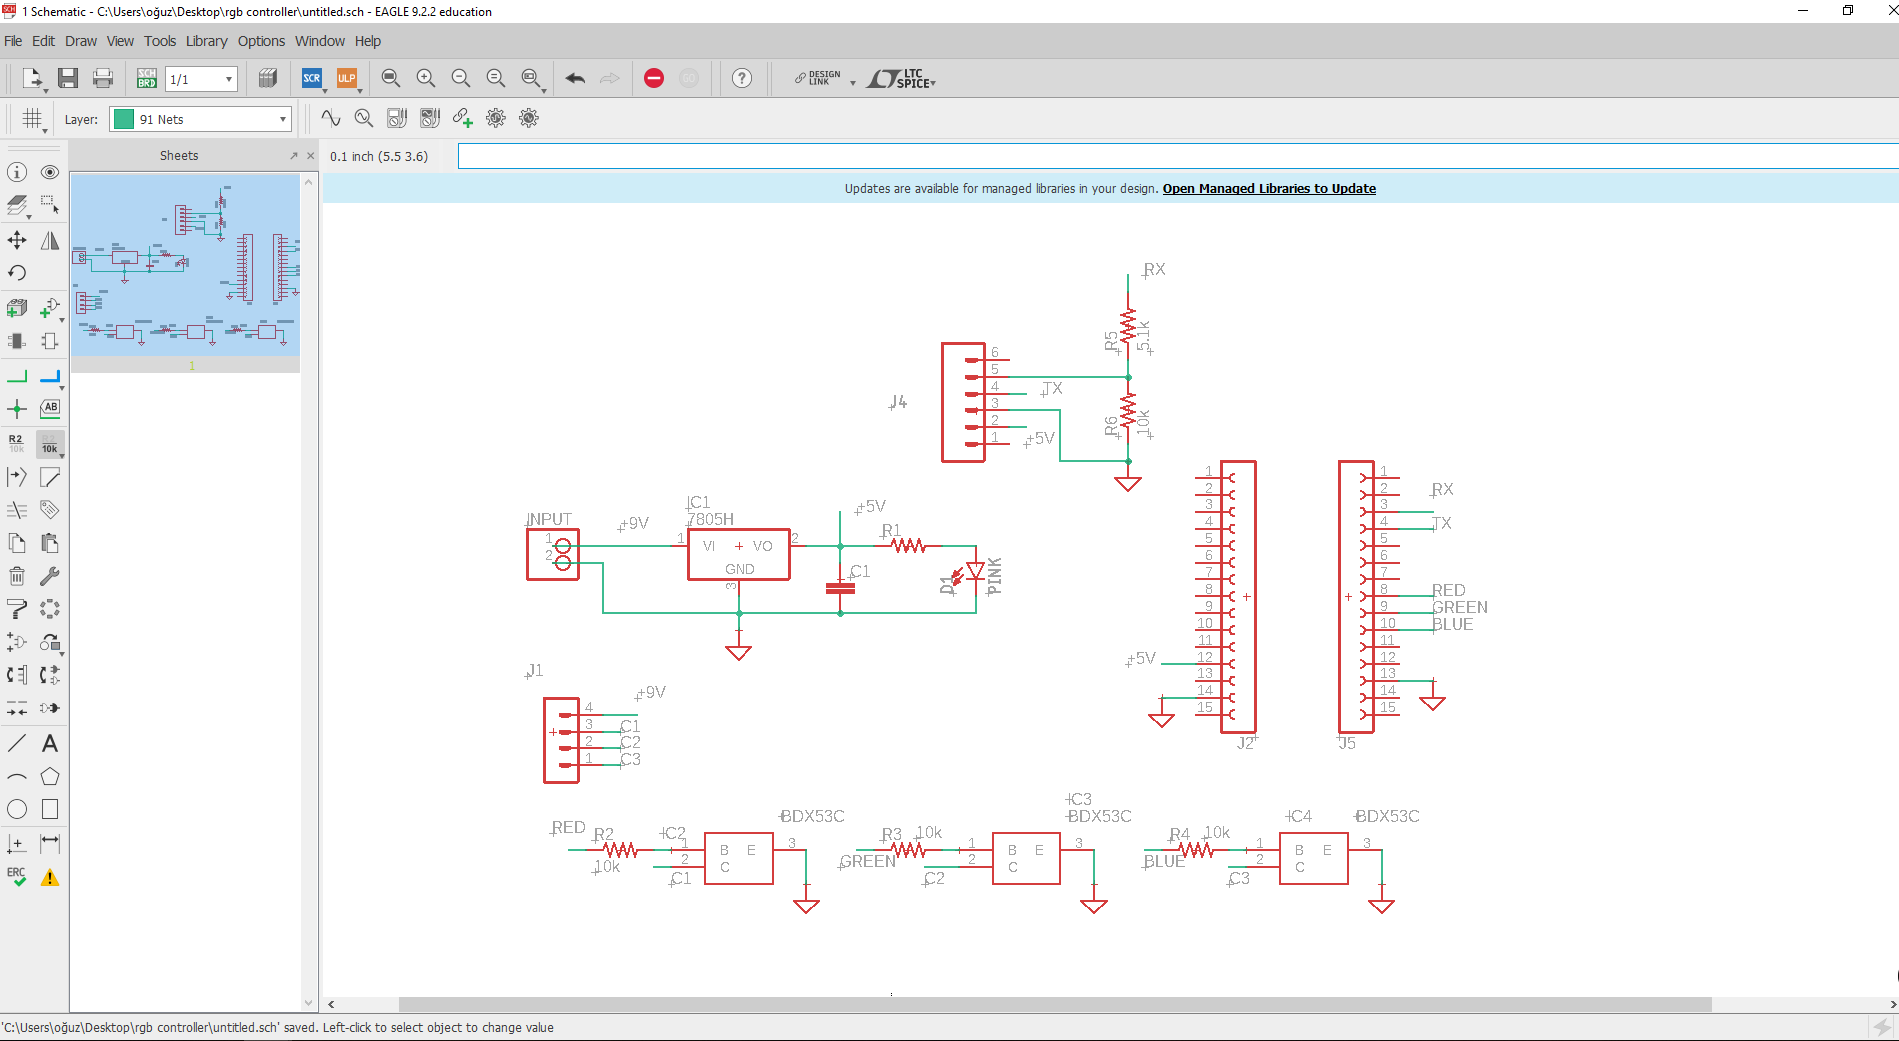Select the Text tool
The image size is (1899, 1041).
pyautogui.click(x=50, y=744)
